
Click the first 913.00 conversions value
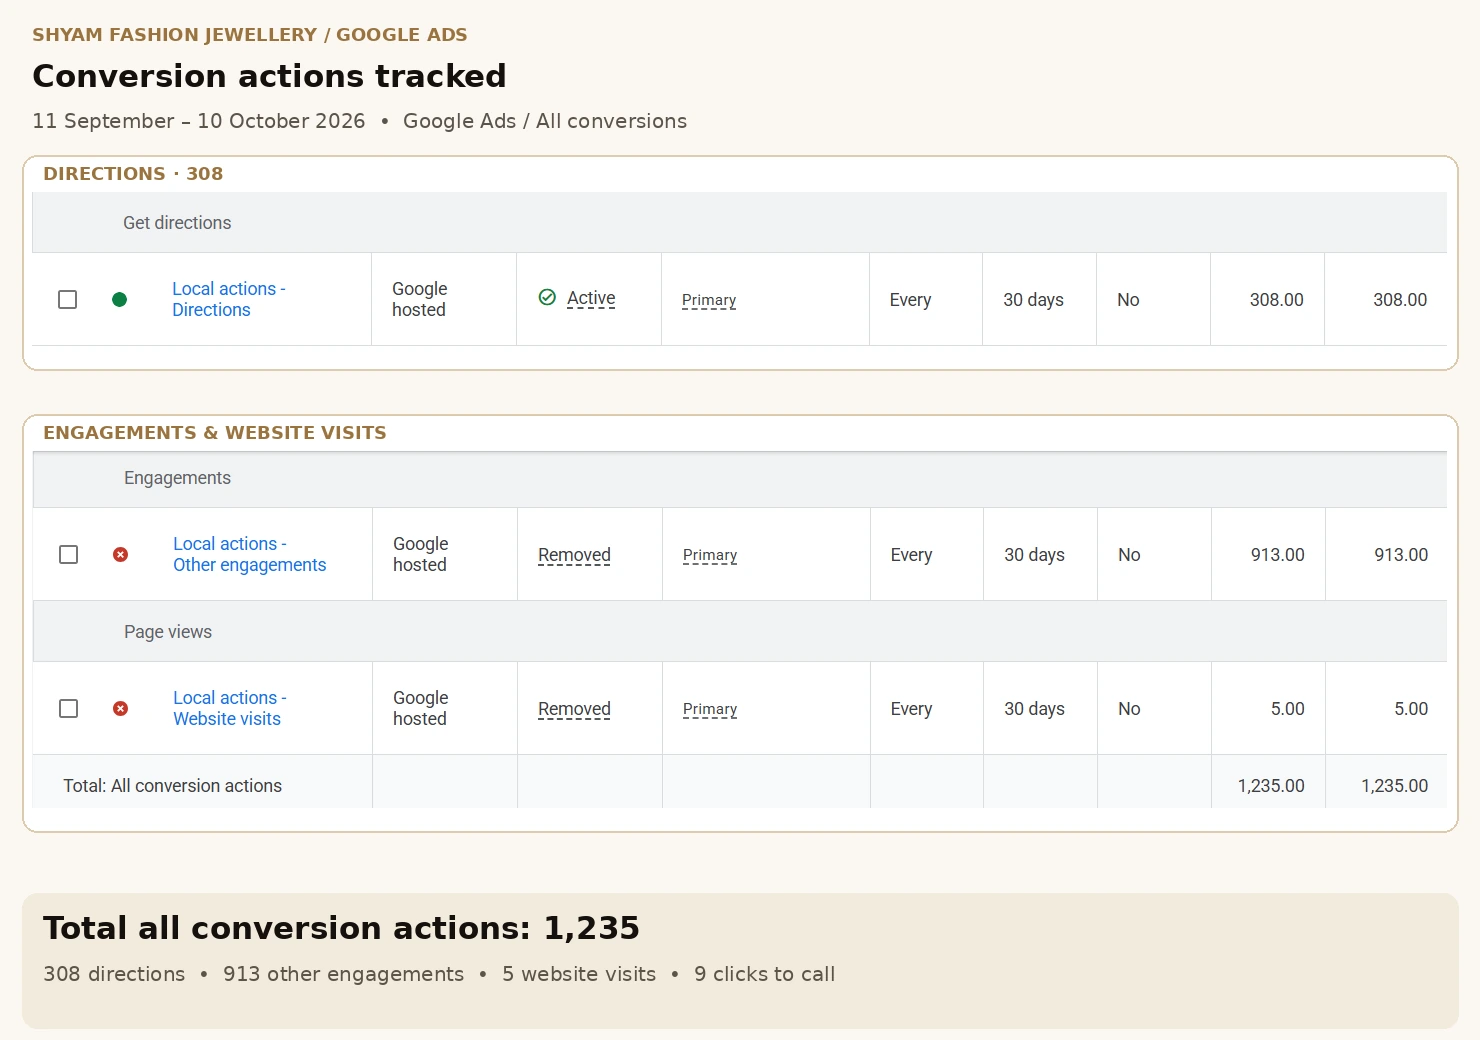click(x=1277, y=555)
